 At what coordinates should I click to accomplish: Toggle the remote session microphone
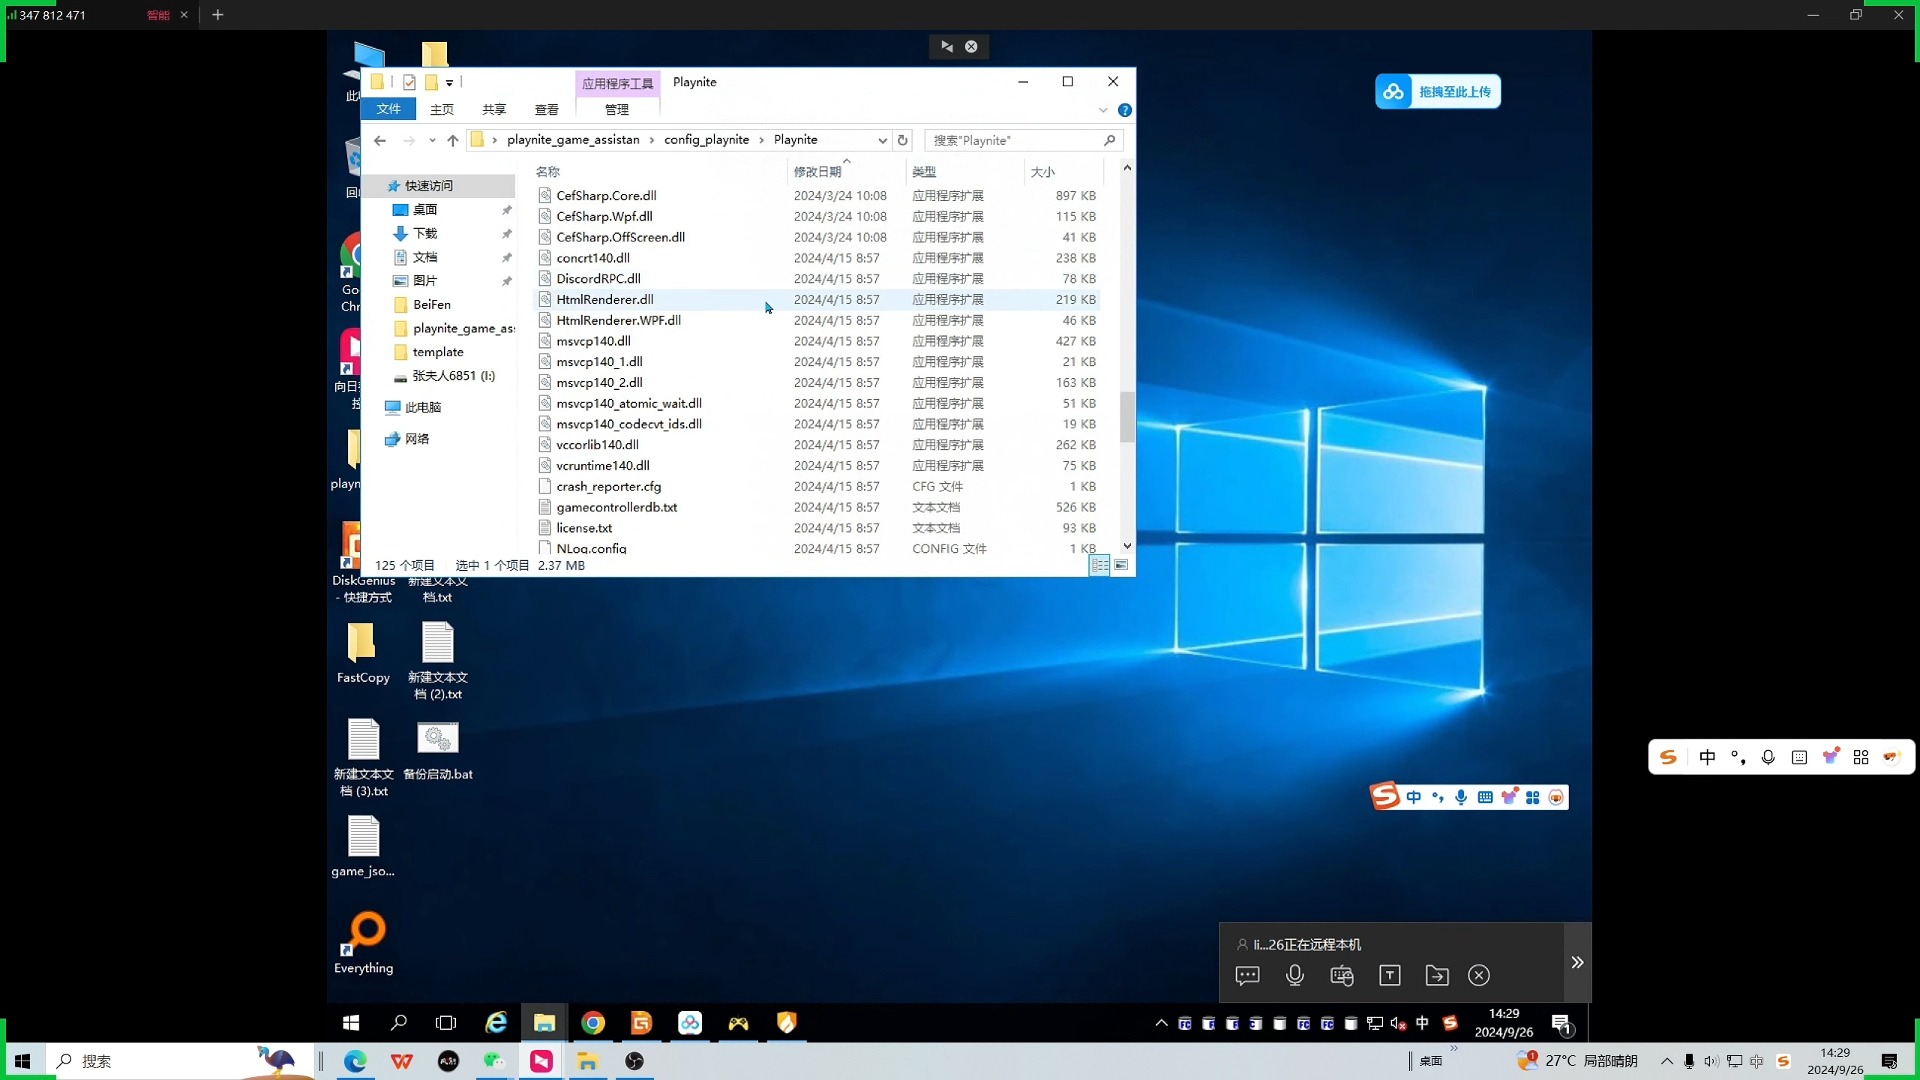pyautogui.click(x=1295, y=976)
